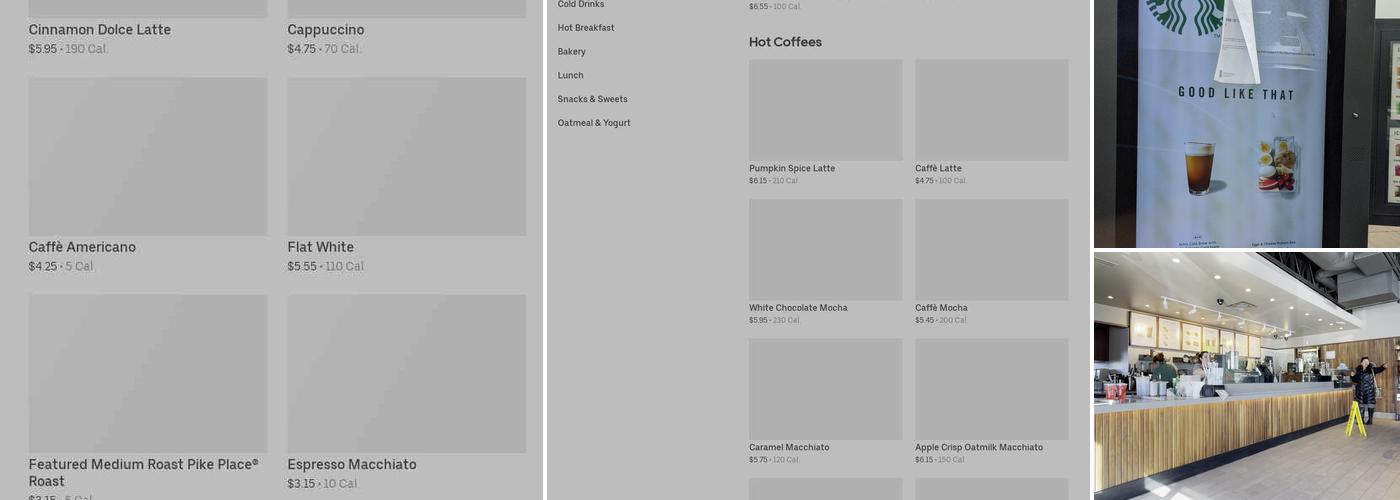
Task: Go to Bakery category
Action: click(x=572, y=52)
